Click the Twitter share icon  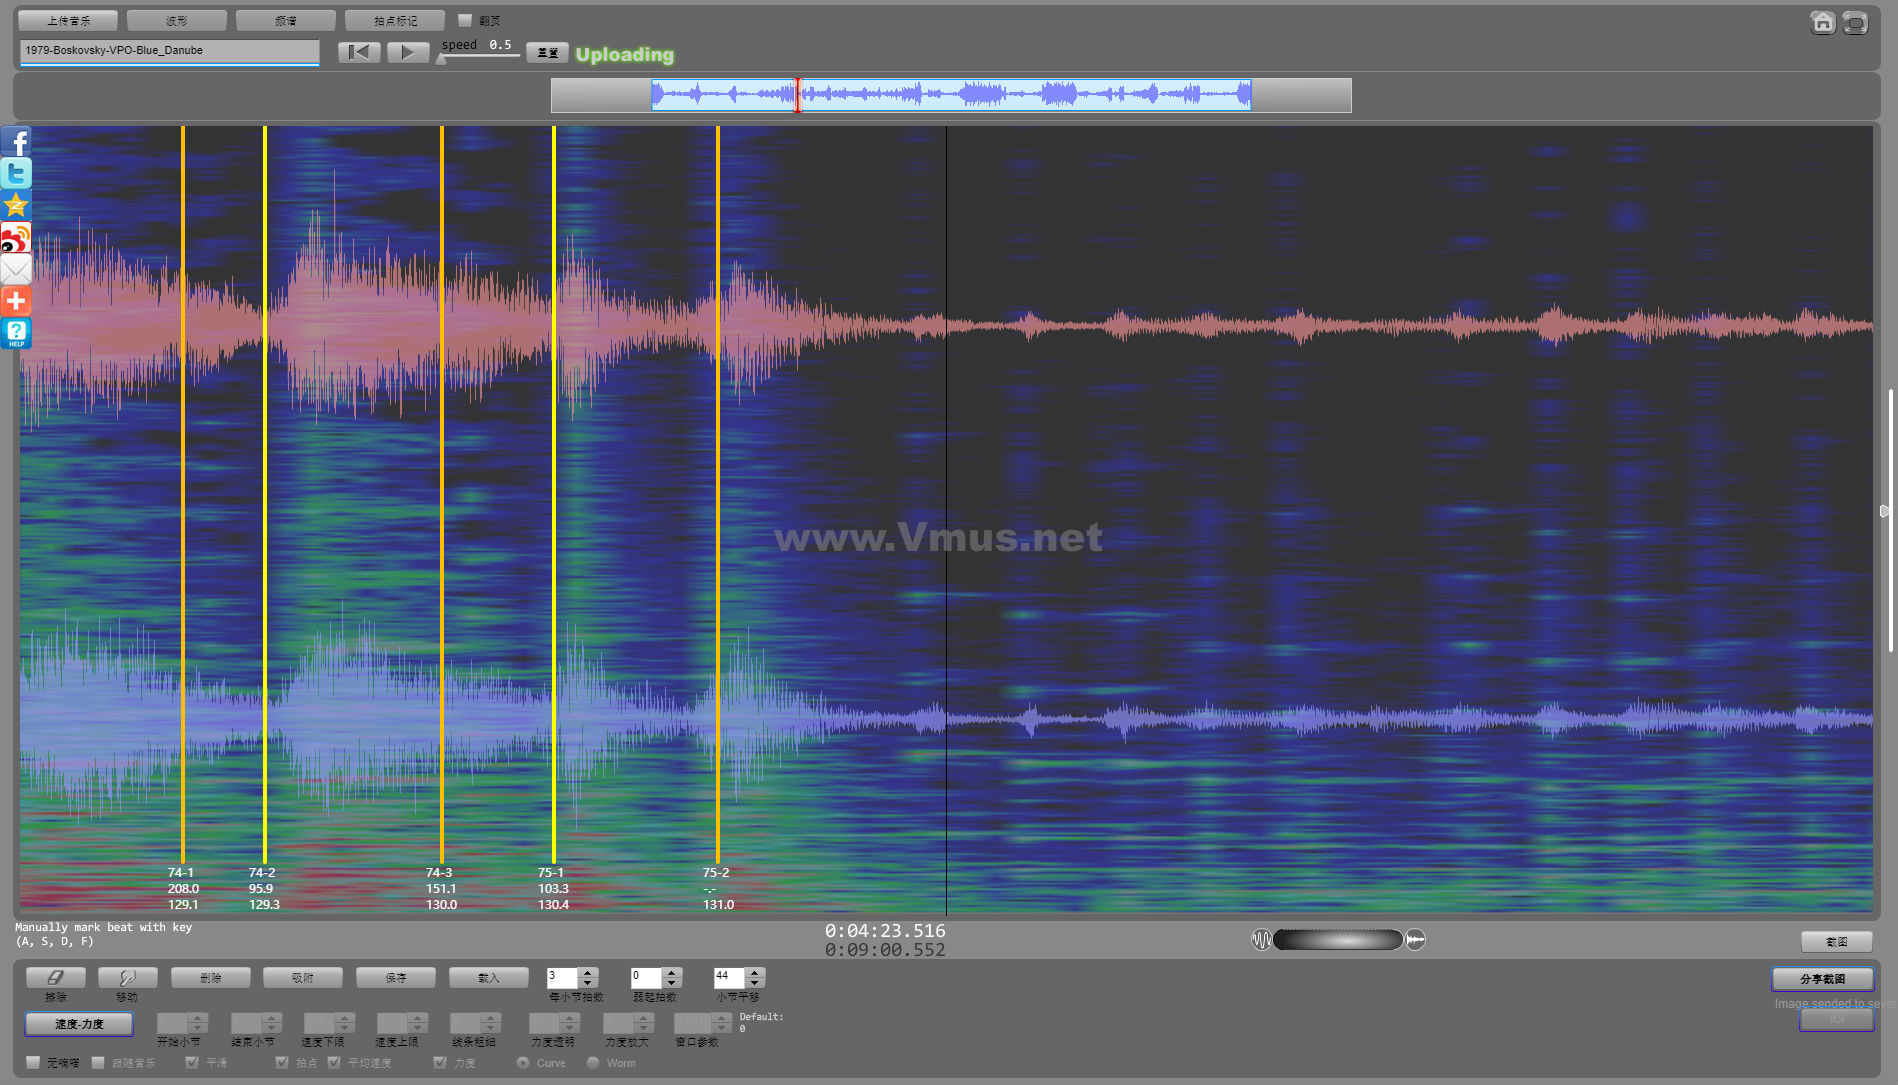(16, 174)
